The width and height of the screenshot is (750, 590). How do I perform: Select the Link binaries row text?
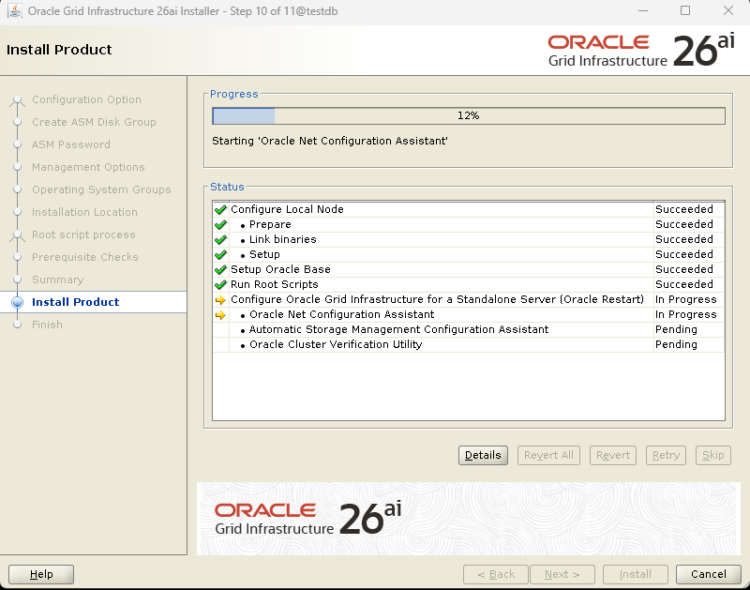click(283, 239)
